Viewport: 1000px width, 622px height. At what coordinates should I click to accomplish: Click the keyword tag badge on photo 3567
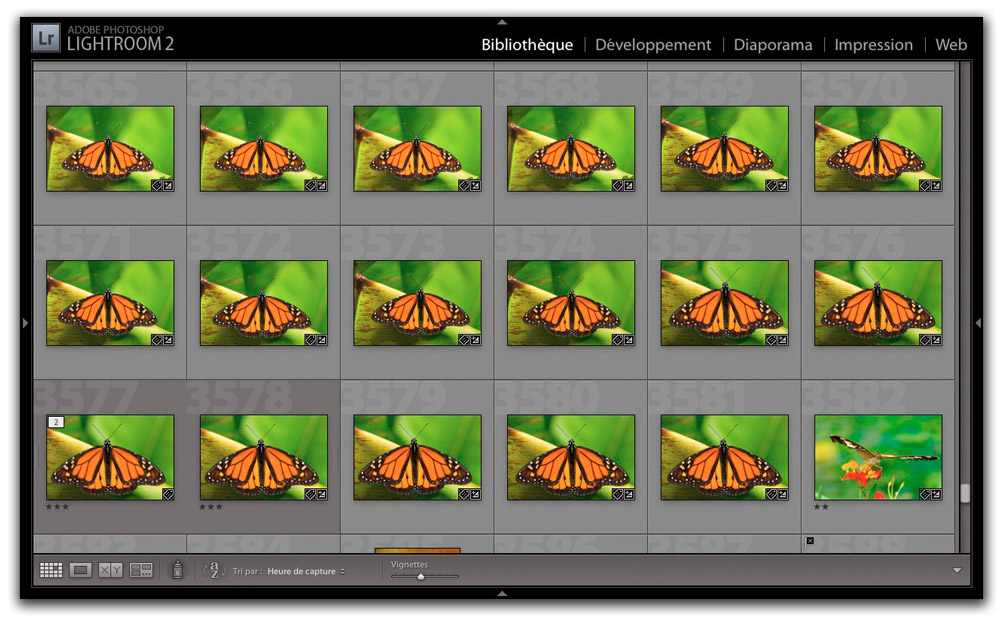[464, 186]
